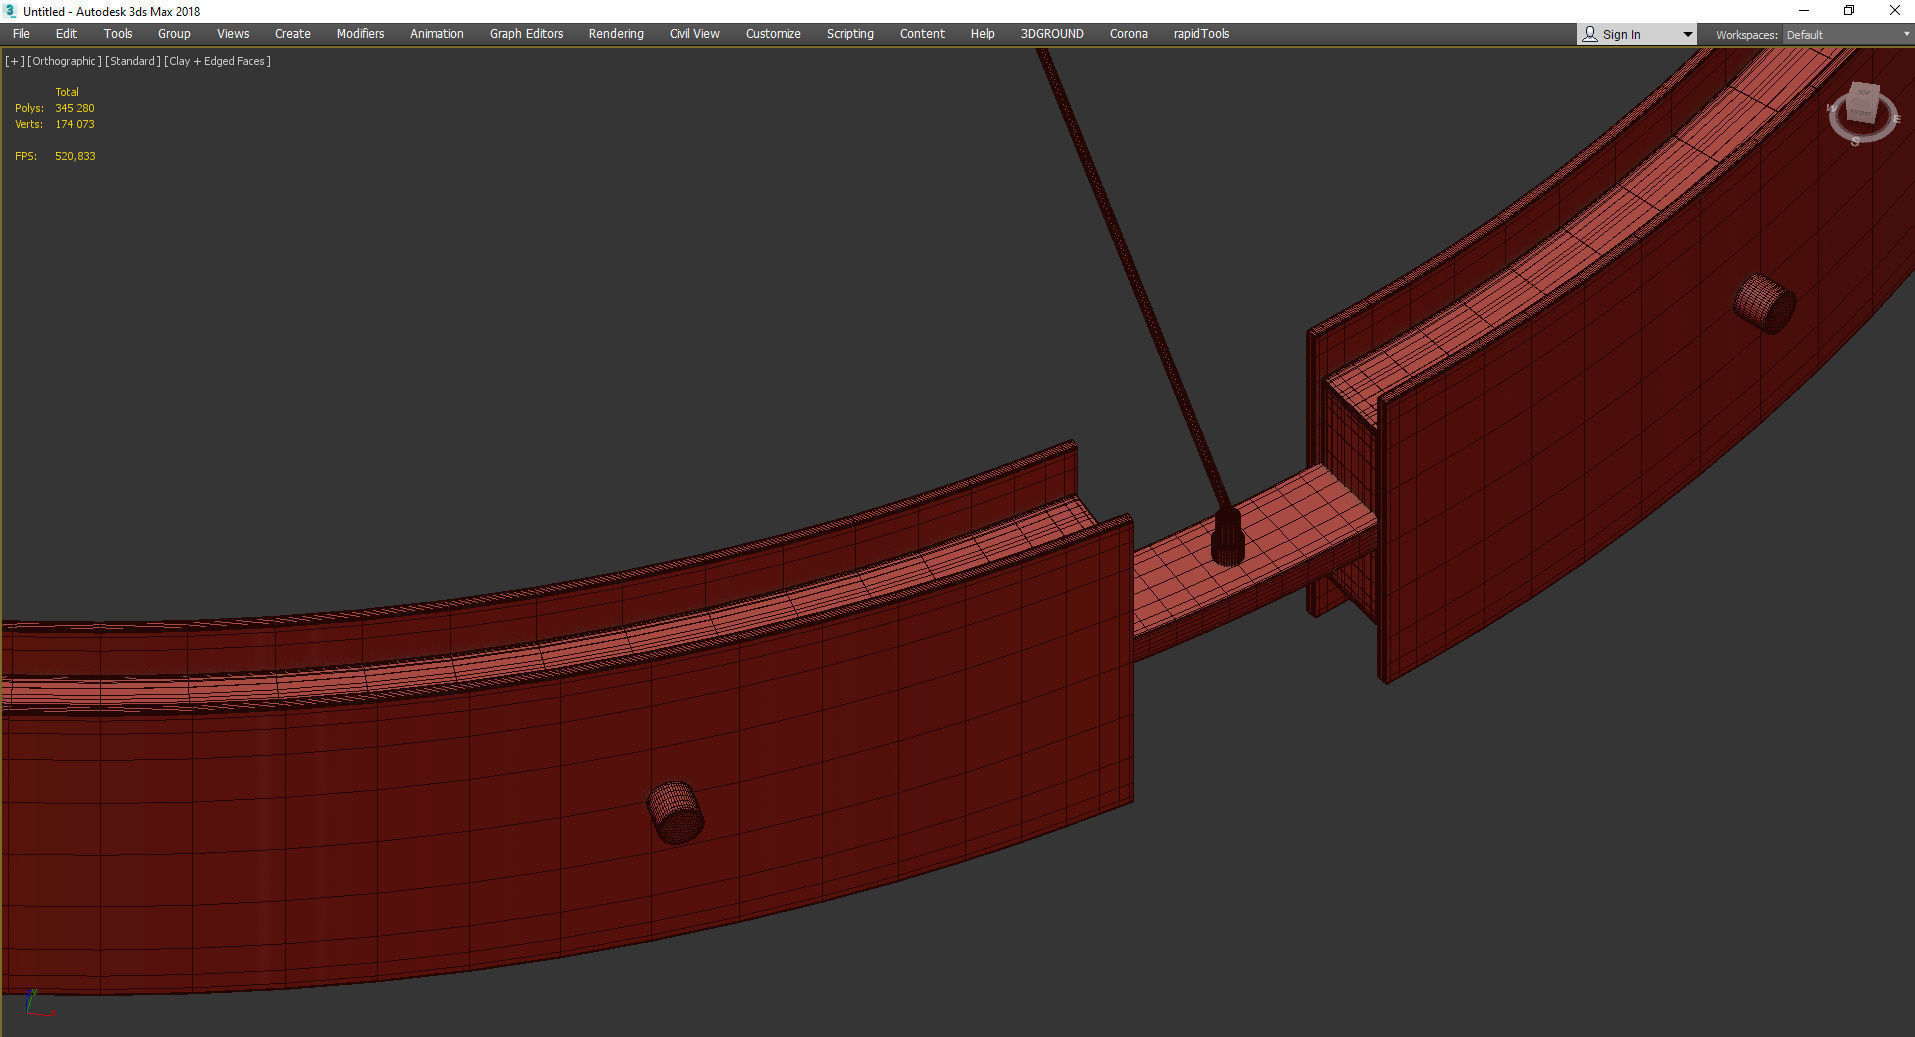The image size is (1915, 1037).
Task: Open the Edit menu
Action: point(66,34)
